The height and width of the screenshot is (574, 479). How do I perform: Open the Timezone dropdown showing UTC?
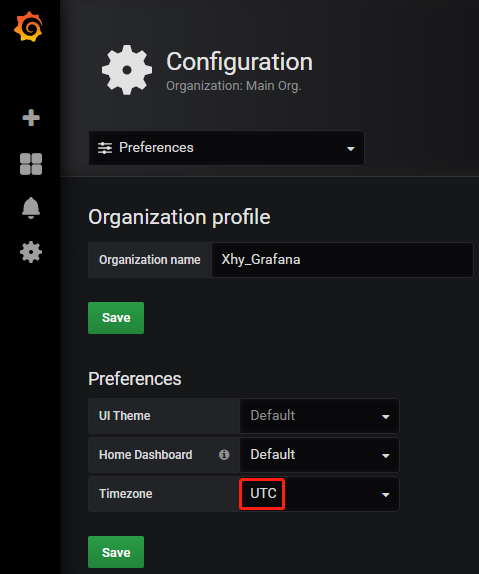[x=319, y=494]
